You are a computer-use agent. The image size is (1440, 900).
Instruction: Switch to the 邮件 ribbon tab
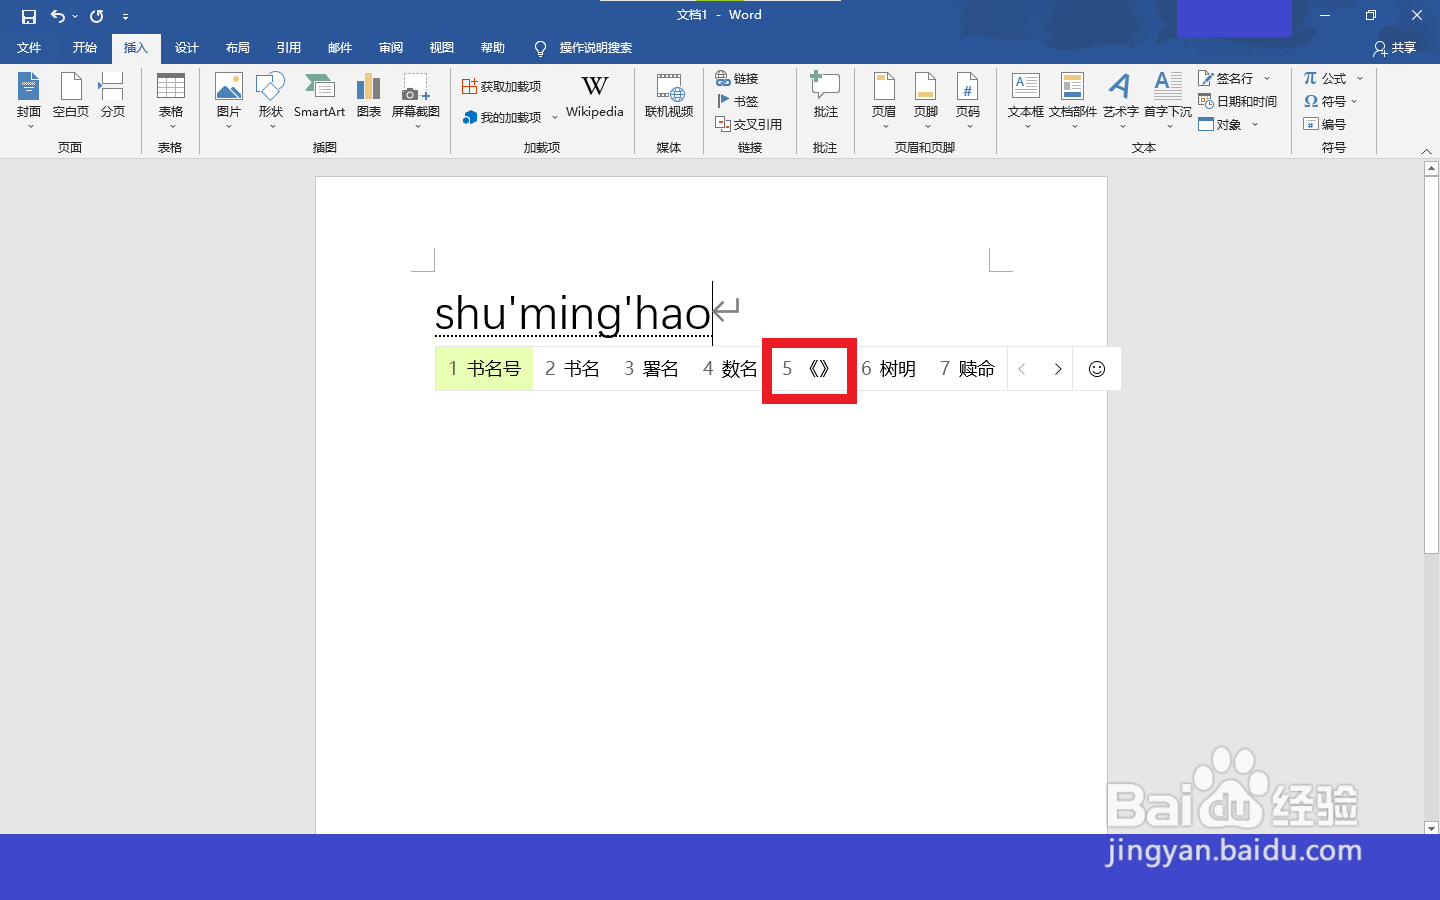click(340, 48)
